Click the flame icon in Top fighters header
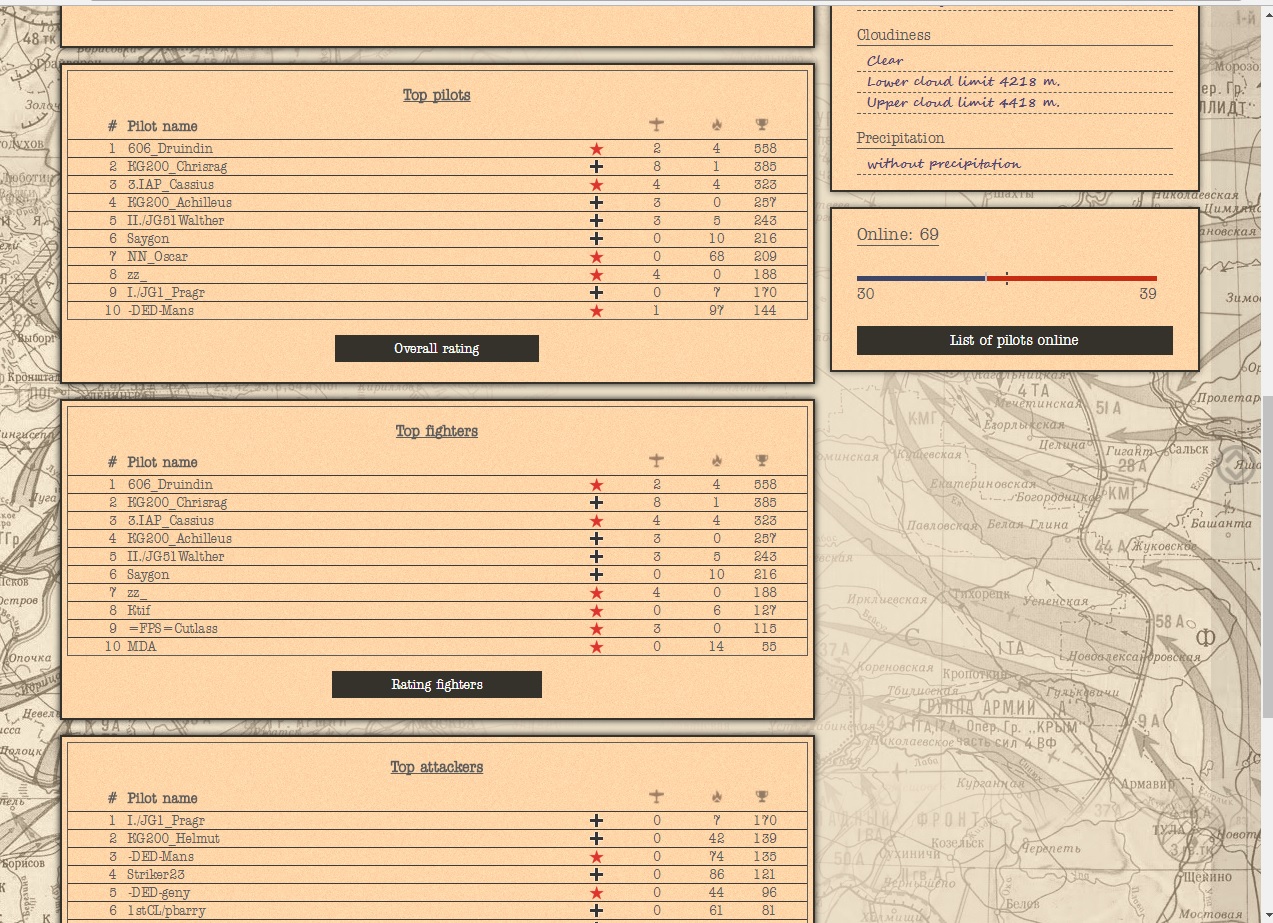Image resolution: width=1273 pixels, height=923 pixels. [x=716, y=461]
